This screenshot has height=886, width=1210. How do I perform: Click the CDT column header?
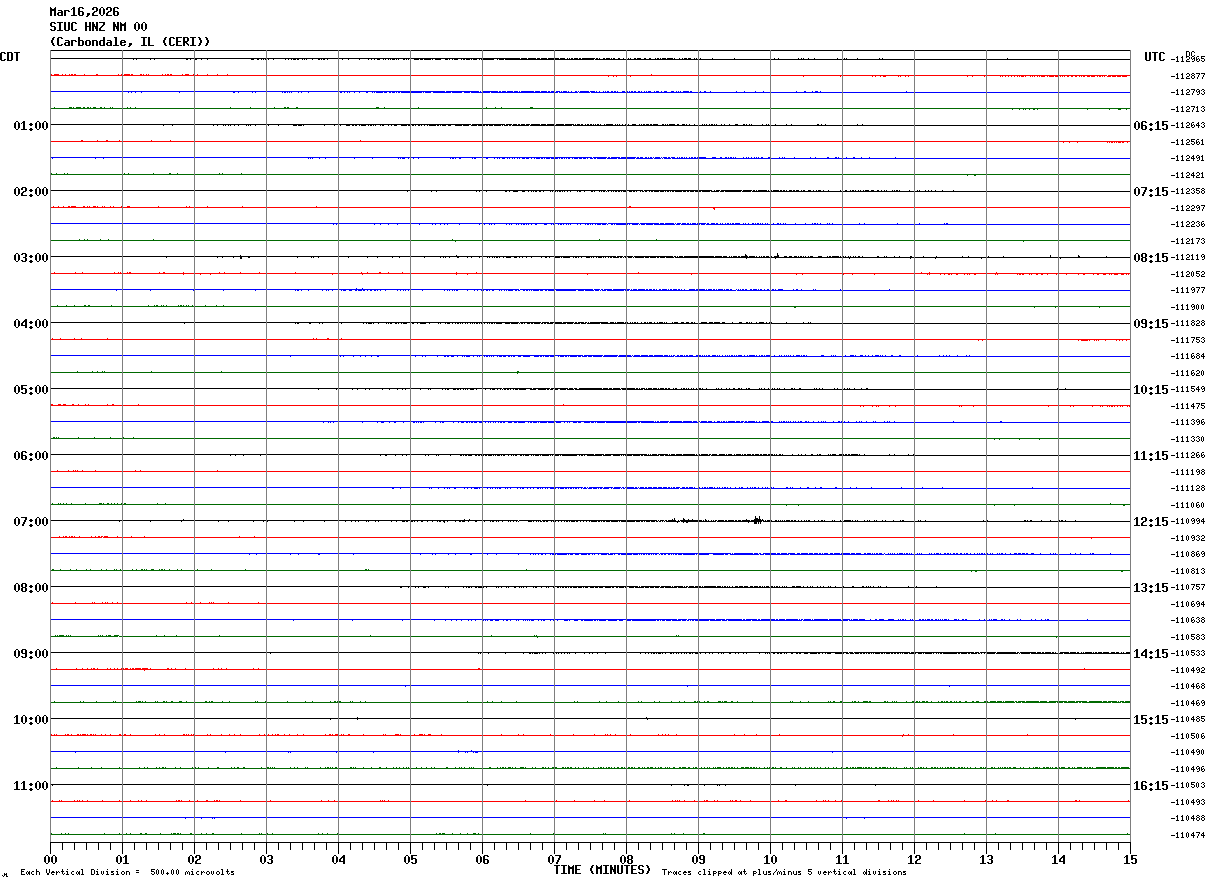point(10,57)
